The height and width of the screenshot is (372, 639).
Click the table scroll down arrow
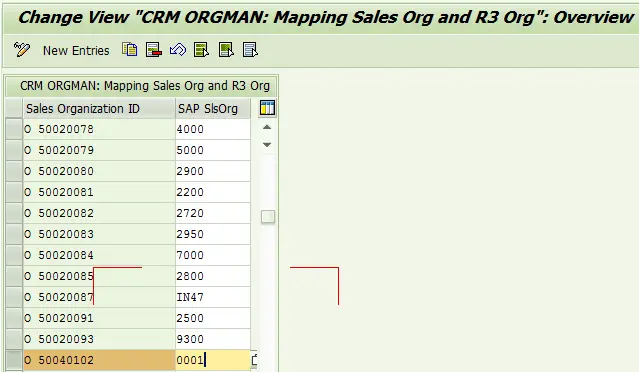pyautogui.click(x=267, y=145)
